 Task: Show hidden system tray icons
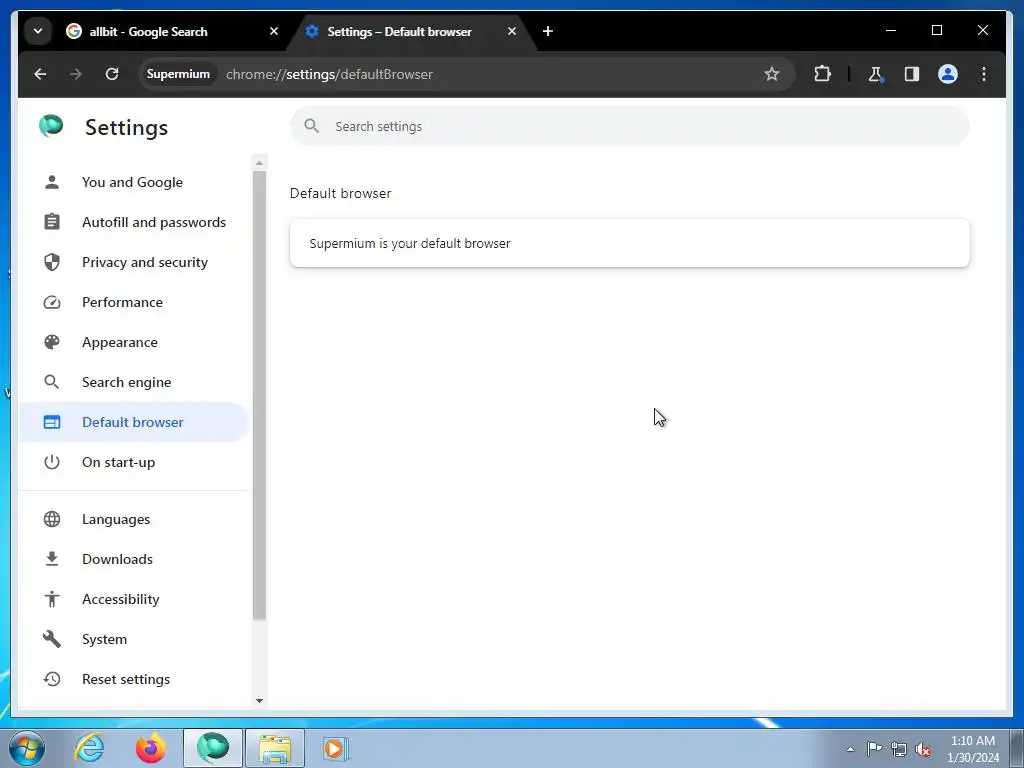click(x=850, y=749)
